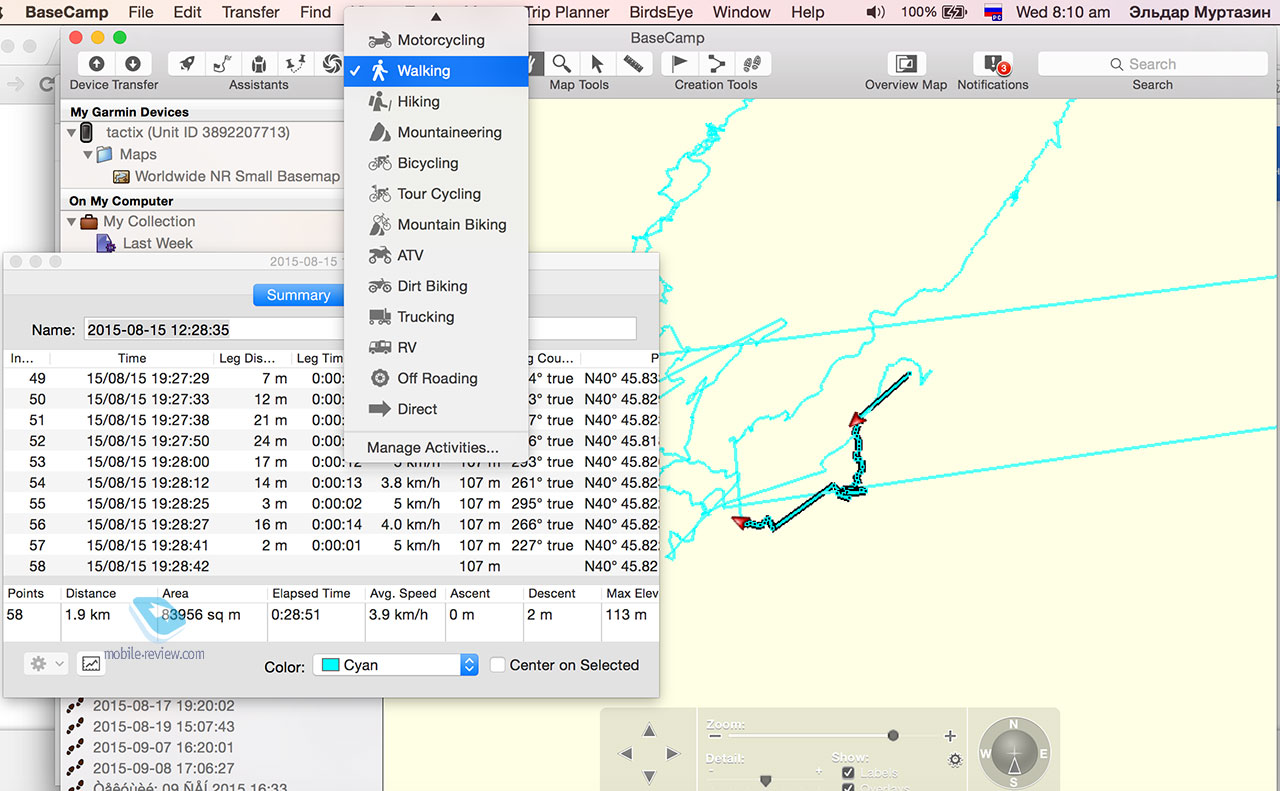Image resolution: width=1280 pixels, height=791 pixels.
Task: Choose Bicycling activity profile
Action: [x=435, y=163]
